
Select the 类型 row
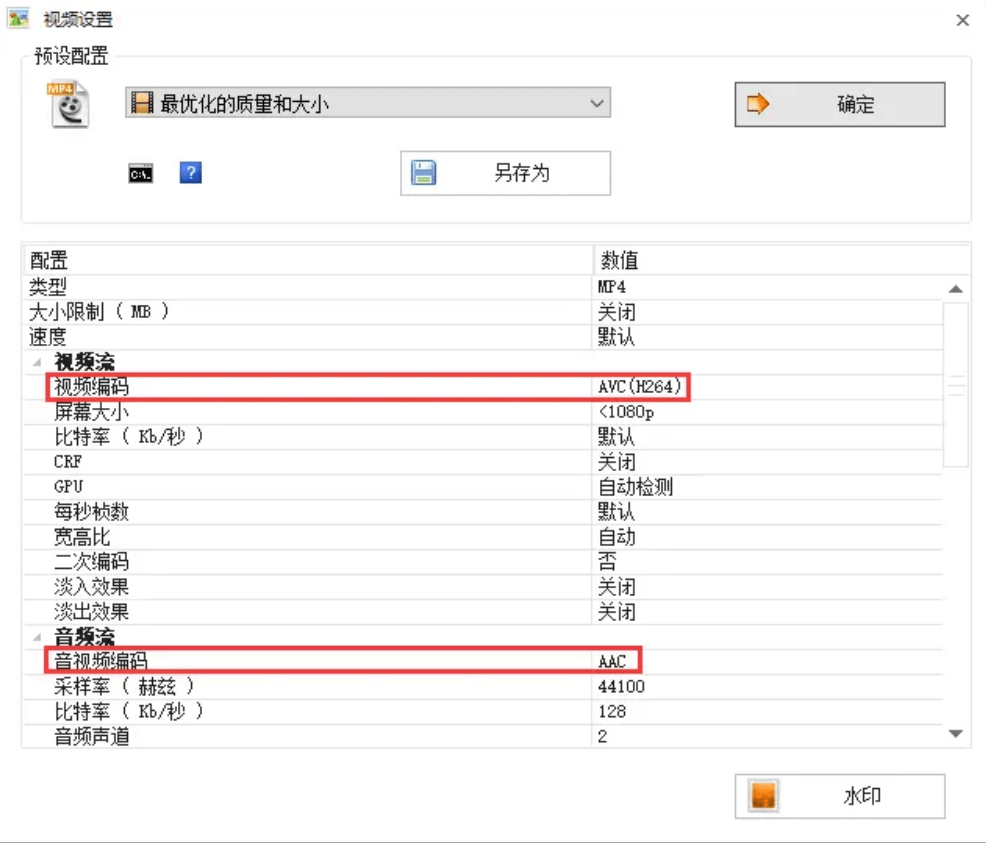click(x=483, y=287)
